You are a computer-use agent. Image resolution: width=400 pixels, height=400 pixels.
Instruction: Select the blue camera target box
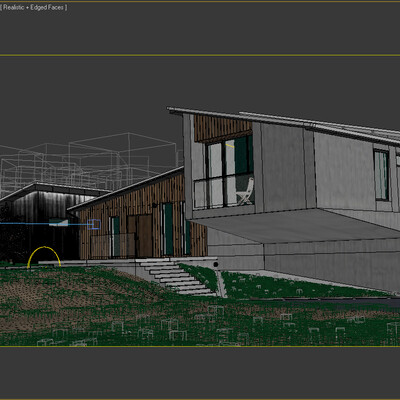94,224
